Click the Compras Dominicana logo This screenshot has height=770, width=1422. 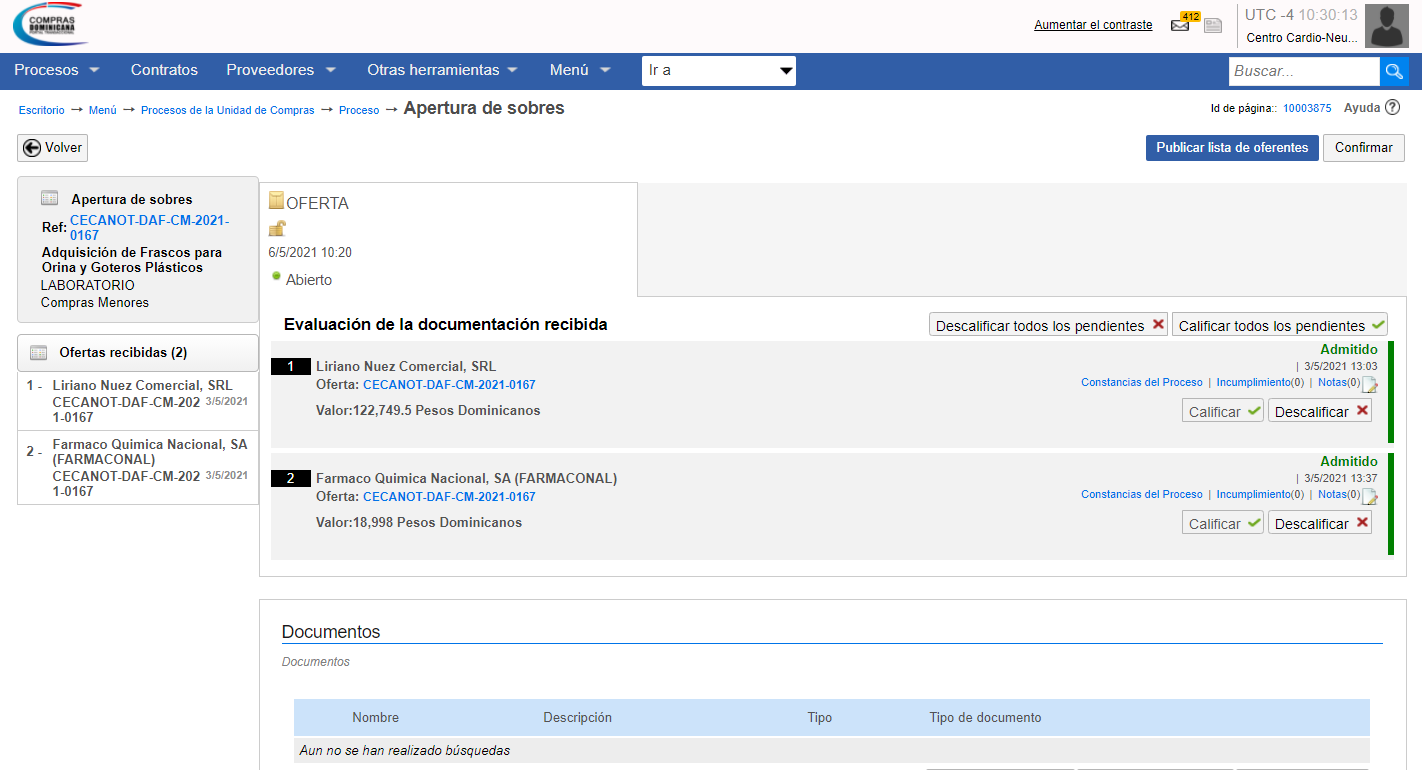pyautogui.click(x=51, y=25)
